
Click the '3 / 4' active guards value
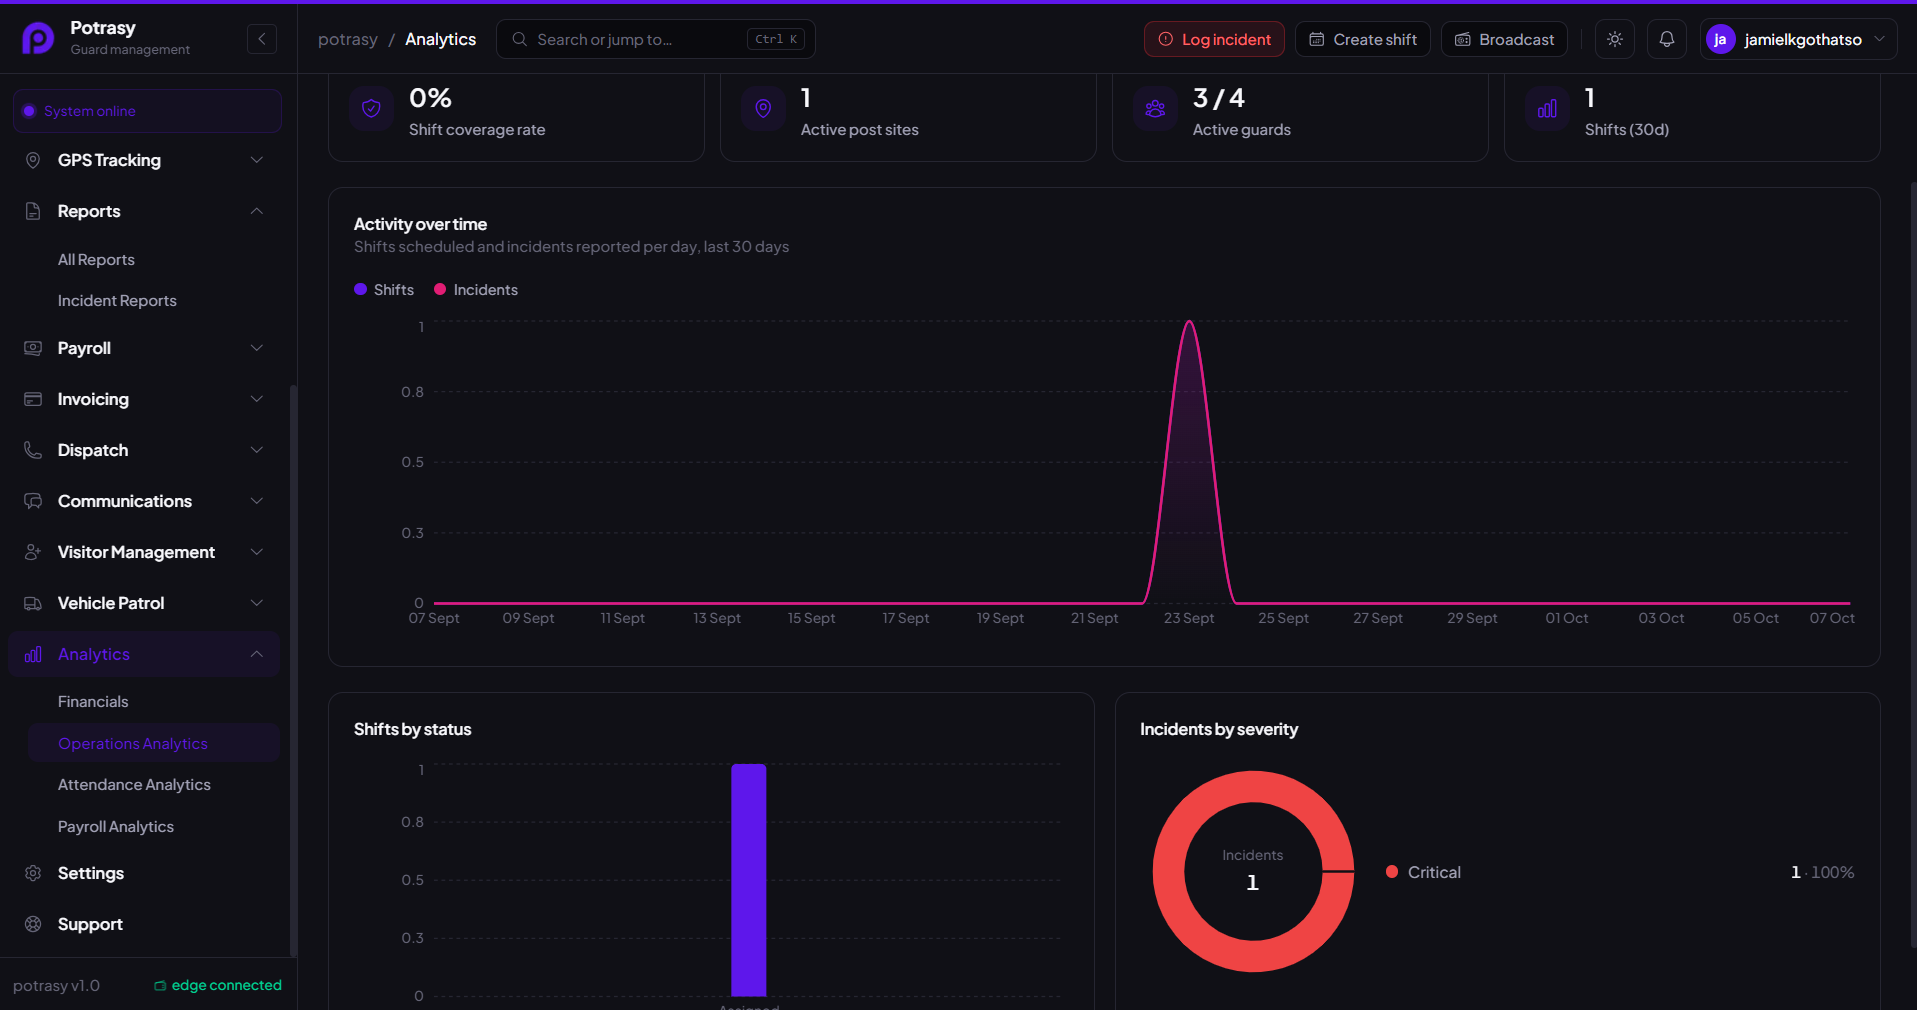pos(1218,98)
